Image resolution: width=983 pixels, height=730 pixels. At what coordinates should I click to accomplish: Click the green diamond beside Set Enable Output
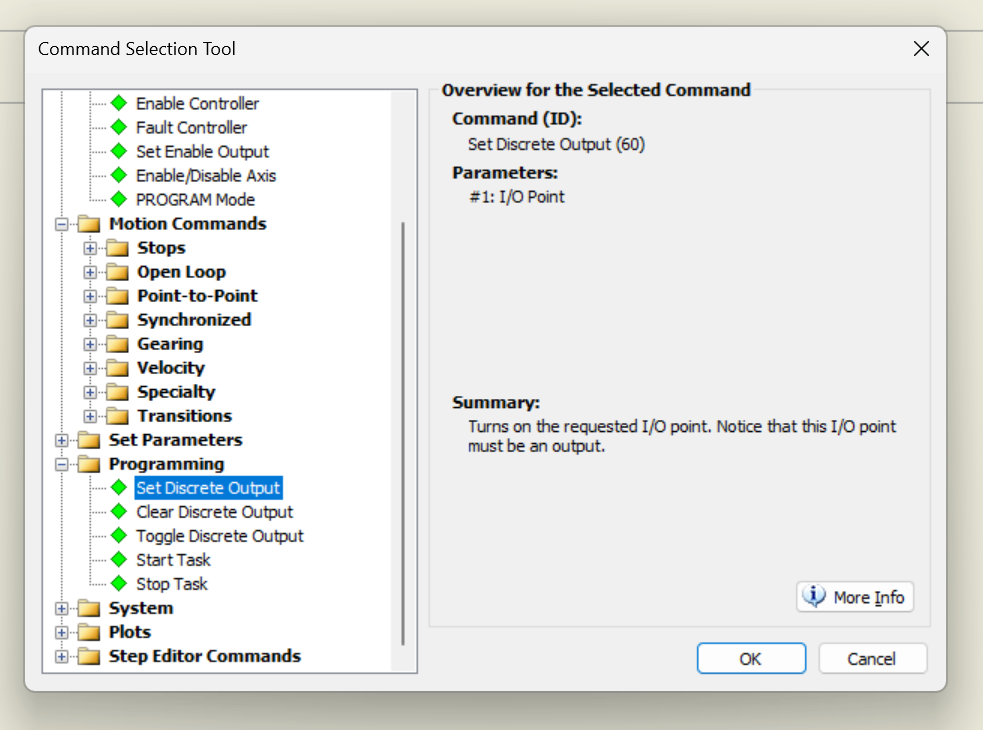pyautogui.click(x=118, y=151)
